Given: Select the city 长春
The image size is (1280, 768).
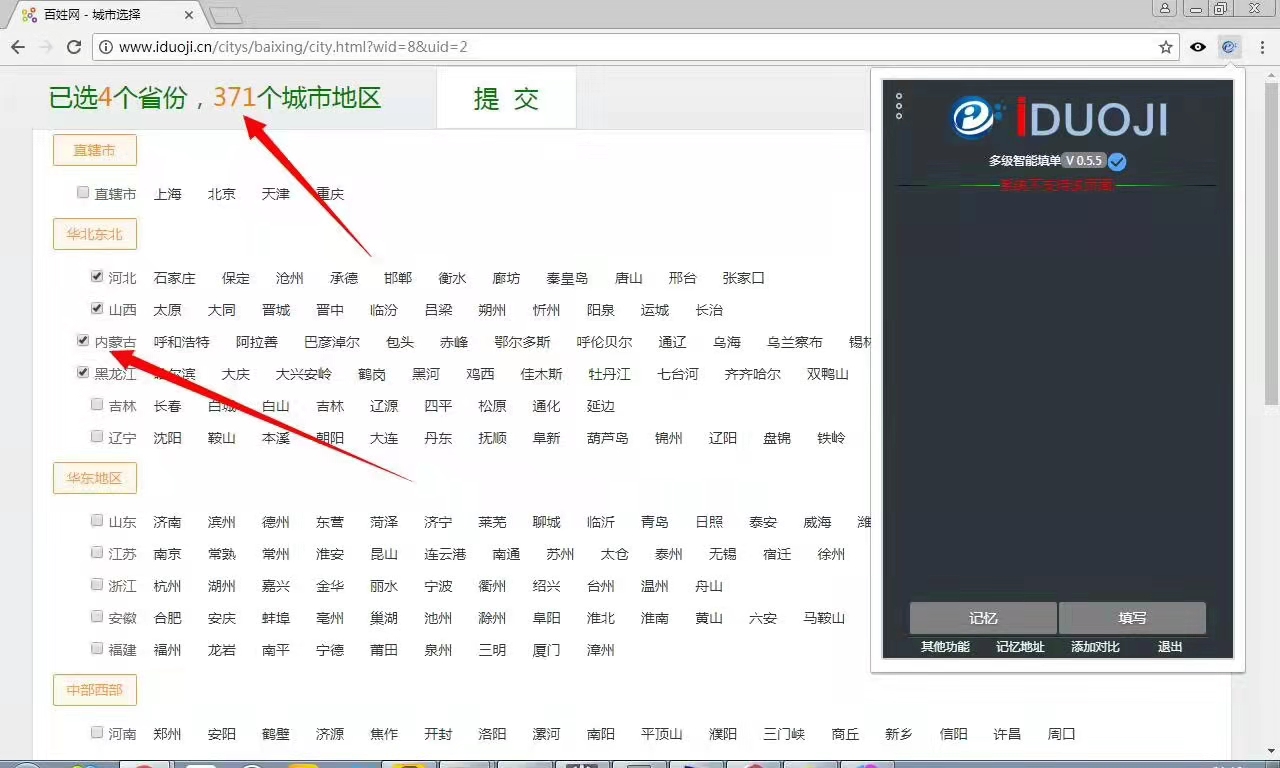Looking at the screenshot, I should (168, 406).
